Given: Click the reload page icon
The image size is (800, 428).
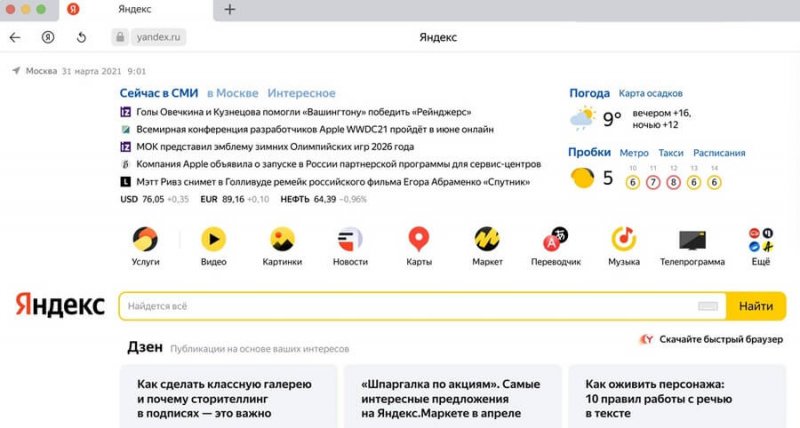Looking at the screenshot, I should (x=81, y=37).
